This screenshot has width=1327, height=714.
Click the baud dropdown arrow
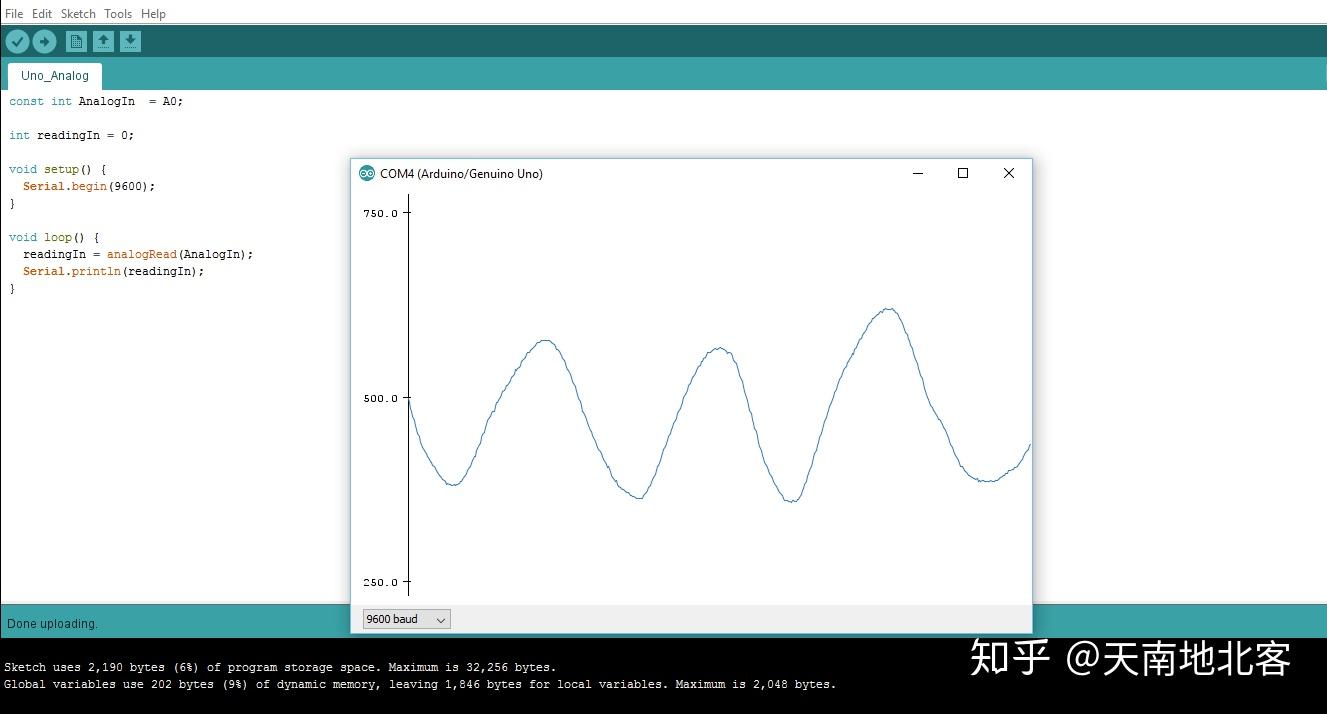(x=442, y=618)
